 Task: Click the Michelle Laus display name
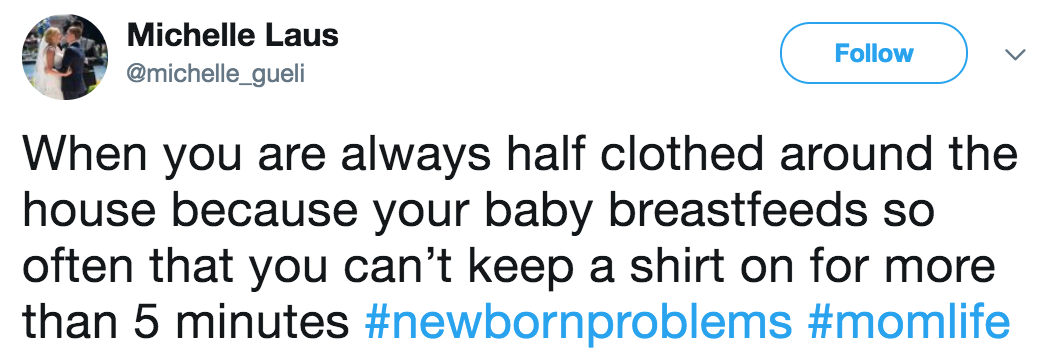(x=233, y=35)
